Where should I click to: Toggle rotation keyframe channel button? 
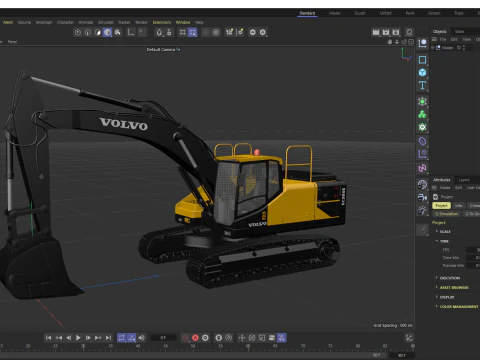pos(252,338)
